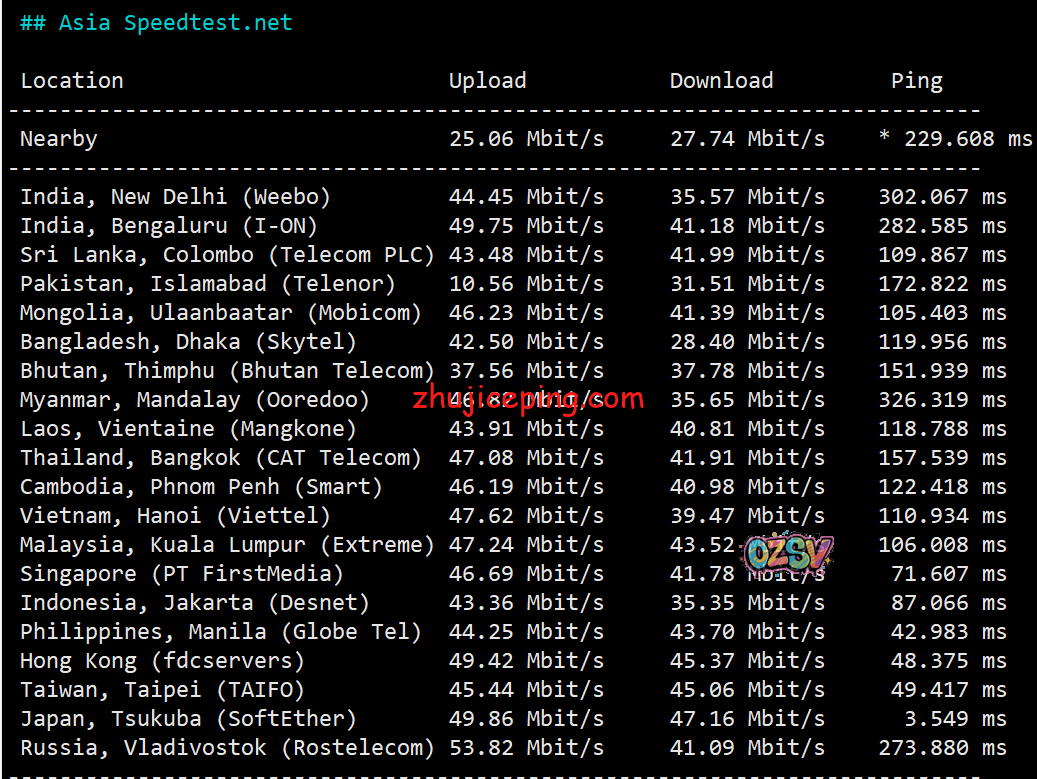Click the Upload column header

pos(487,81)
